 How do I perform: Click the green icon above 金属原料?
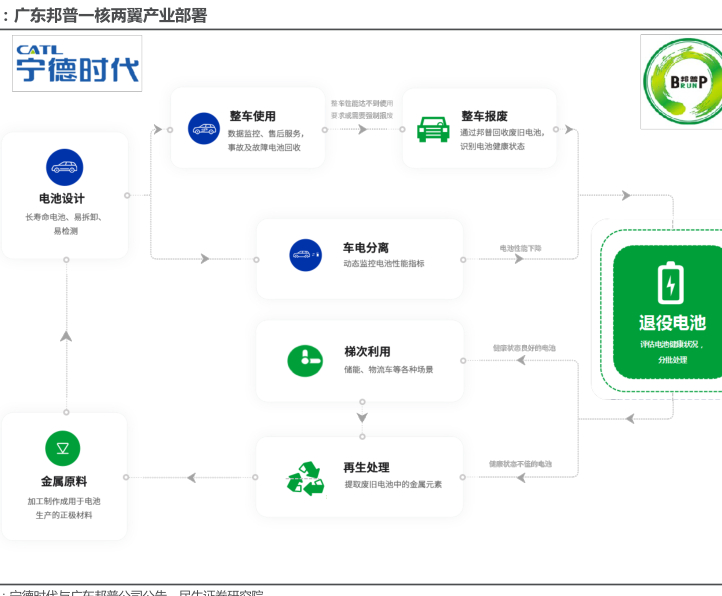63,448
